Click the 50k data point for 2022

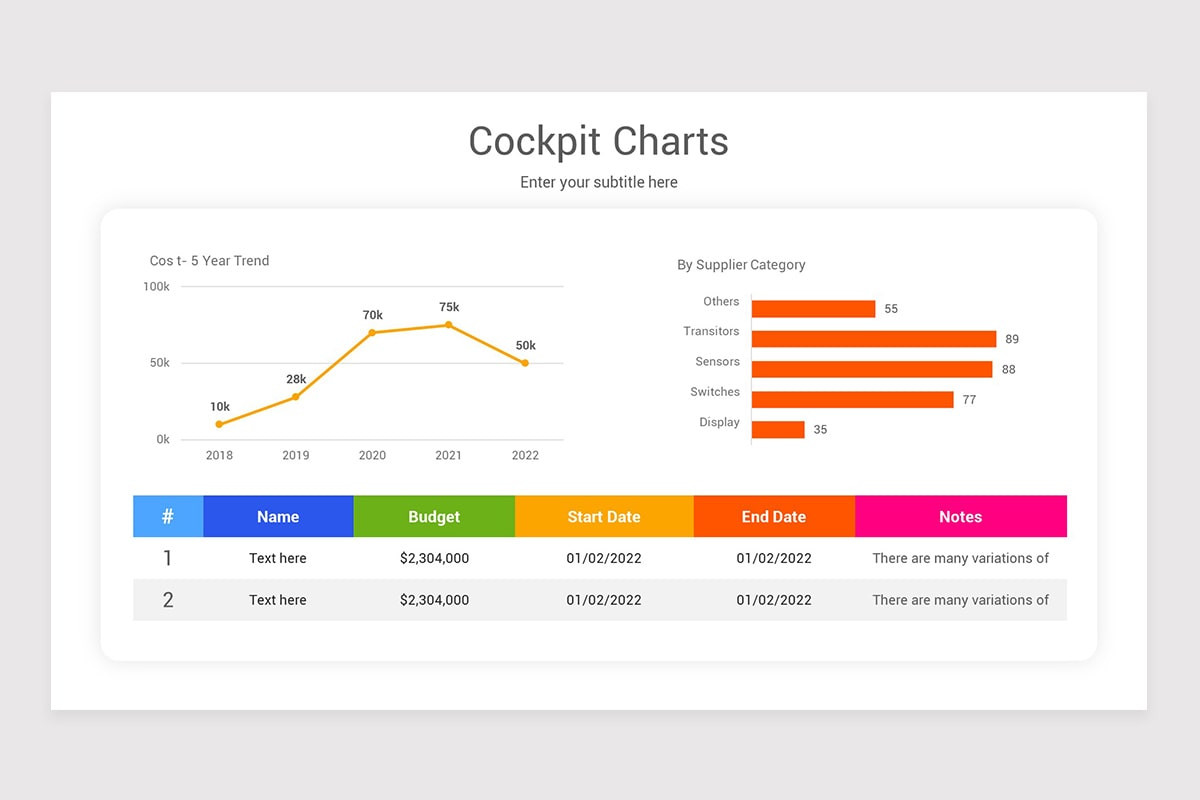click(525, 363)
